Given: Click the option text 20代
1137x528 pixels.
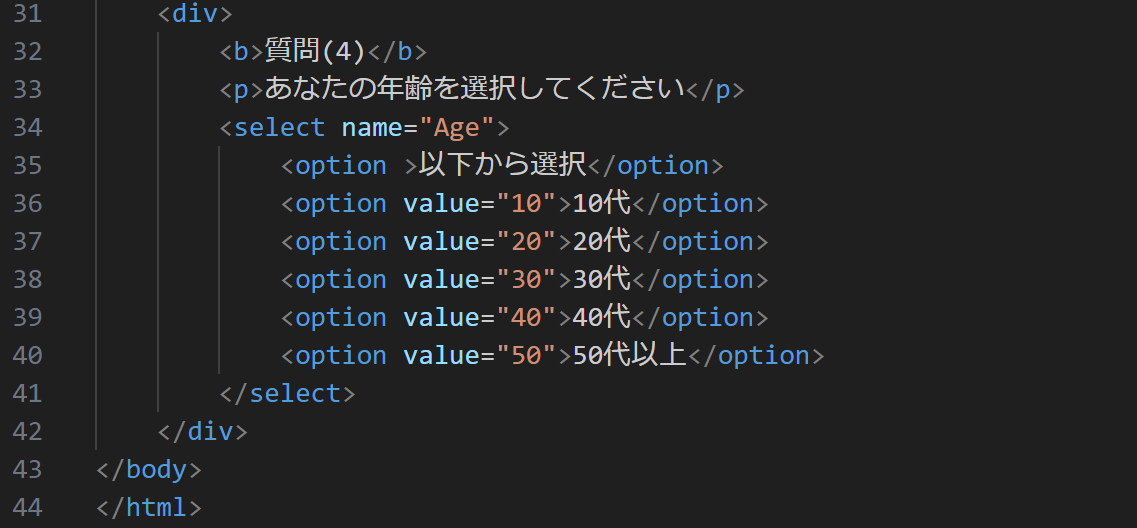Looking at the screenshot, I should click(x=602, y=242).
